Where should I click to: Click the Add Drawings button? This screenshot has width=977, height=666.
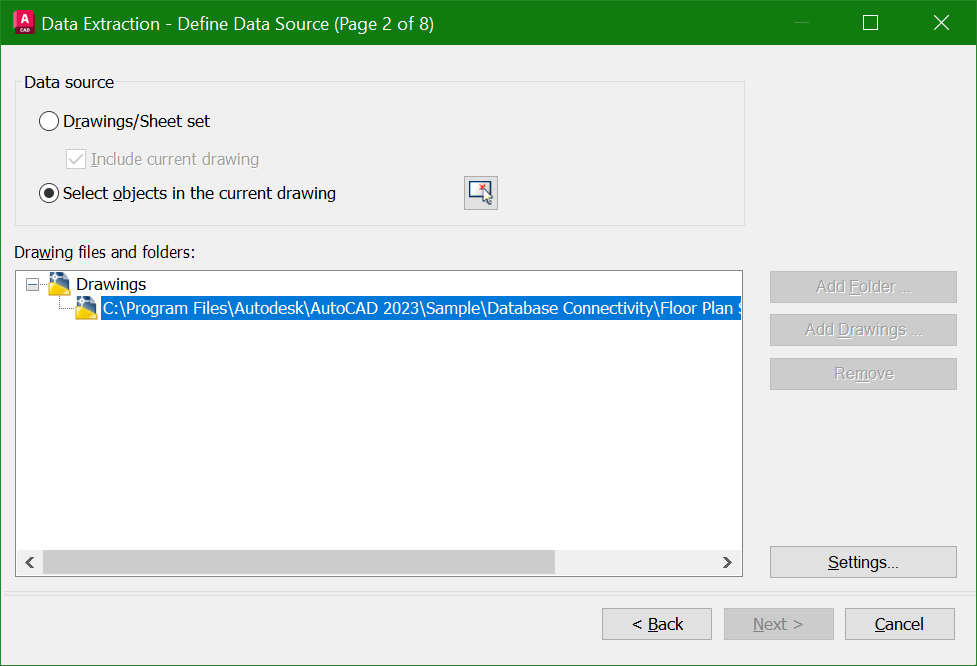[x=863, y=330]
